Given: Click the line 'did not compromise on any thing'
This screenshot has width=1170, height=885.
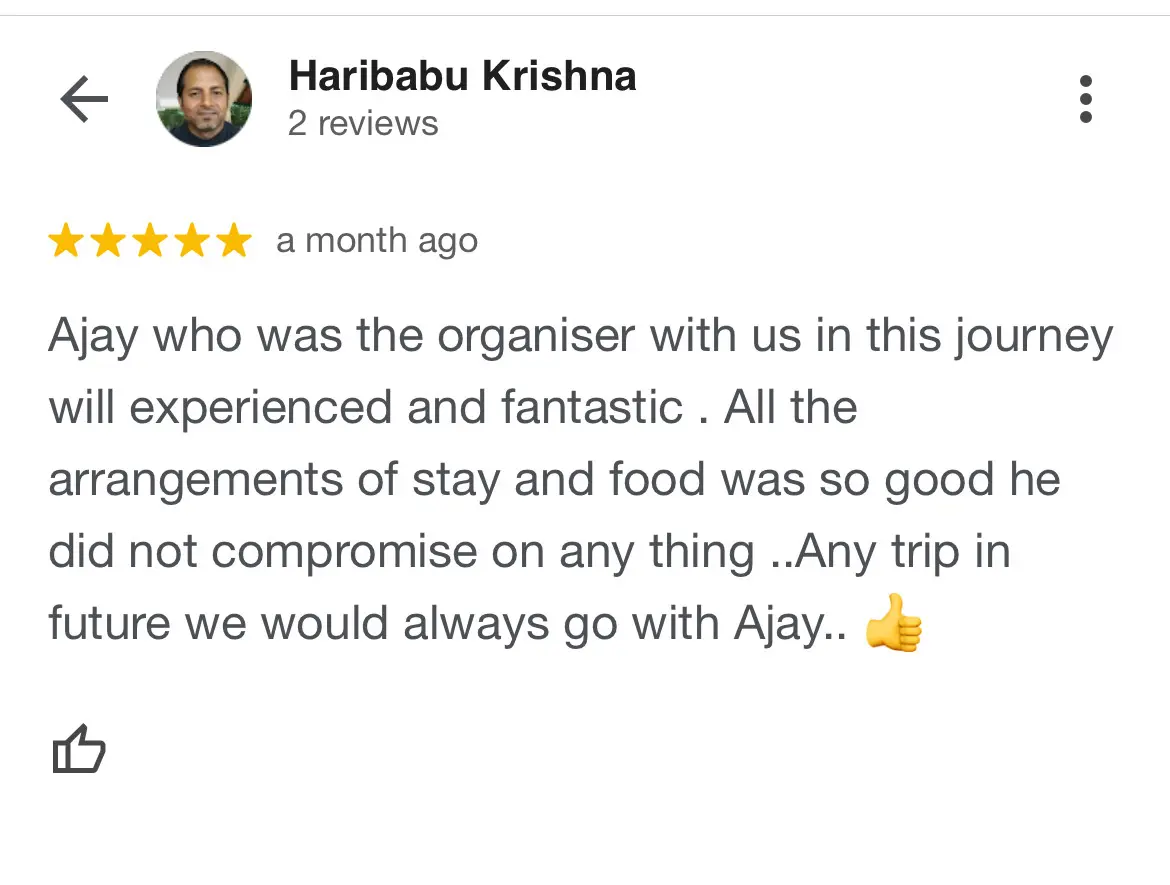Looking at the screenshot, I should [x=530, y=552].
